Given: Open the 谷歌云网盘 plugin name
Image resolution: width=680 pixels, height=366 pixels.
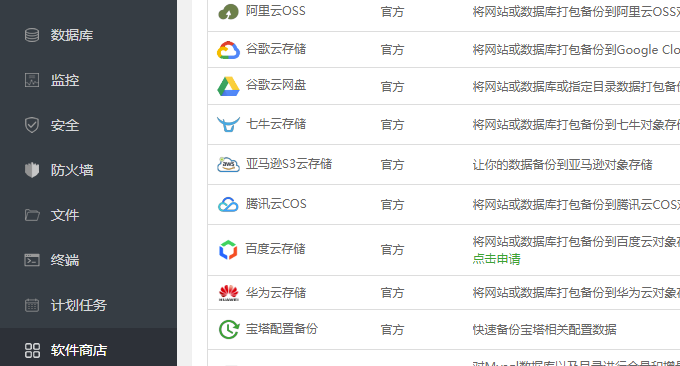Looking at the screenshot, I should [276, 85].
